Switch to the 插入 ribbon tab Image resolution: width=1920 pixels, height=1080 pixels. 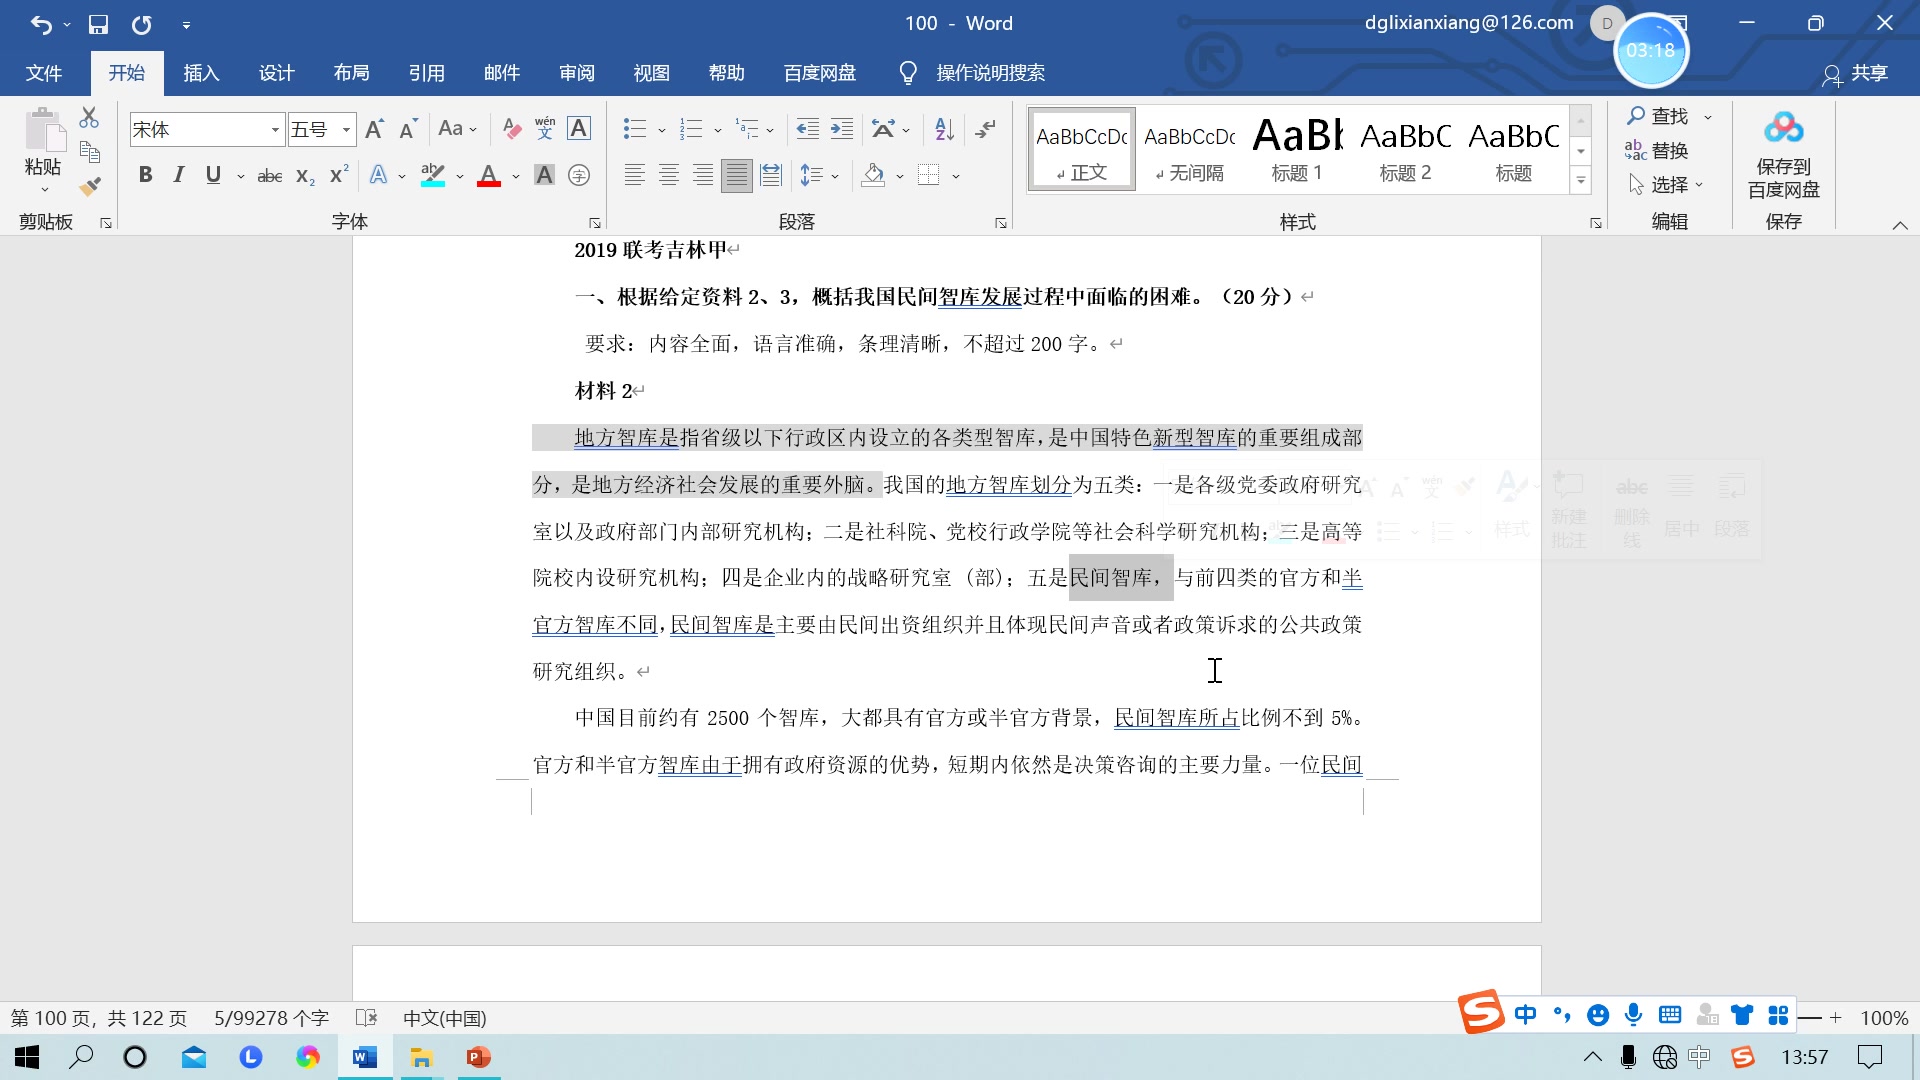click(201, 73)
